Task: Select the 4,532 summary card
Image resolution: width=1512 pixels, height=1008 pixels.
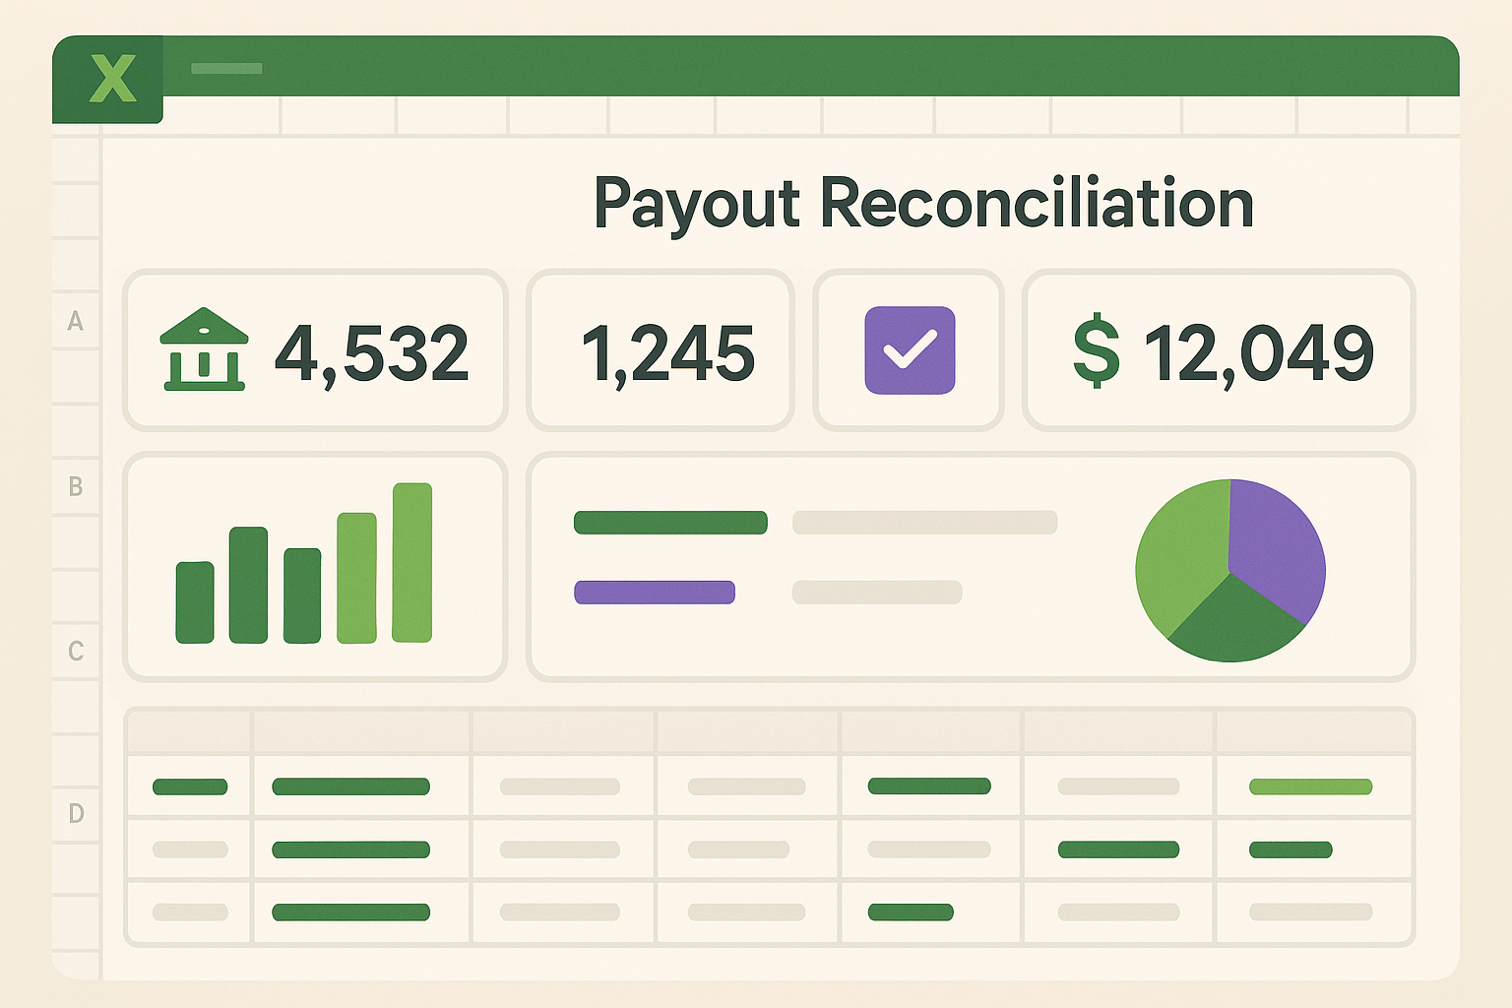Action: pos(315,350)
